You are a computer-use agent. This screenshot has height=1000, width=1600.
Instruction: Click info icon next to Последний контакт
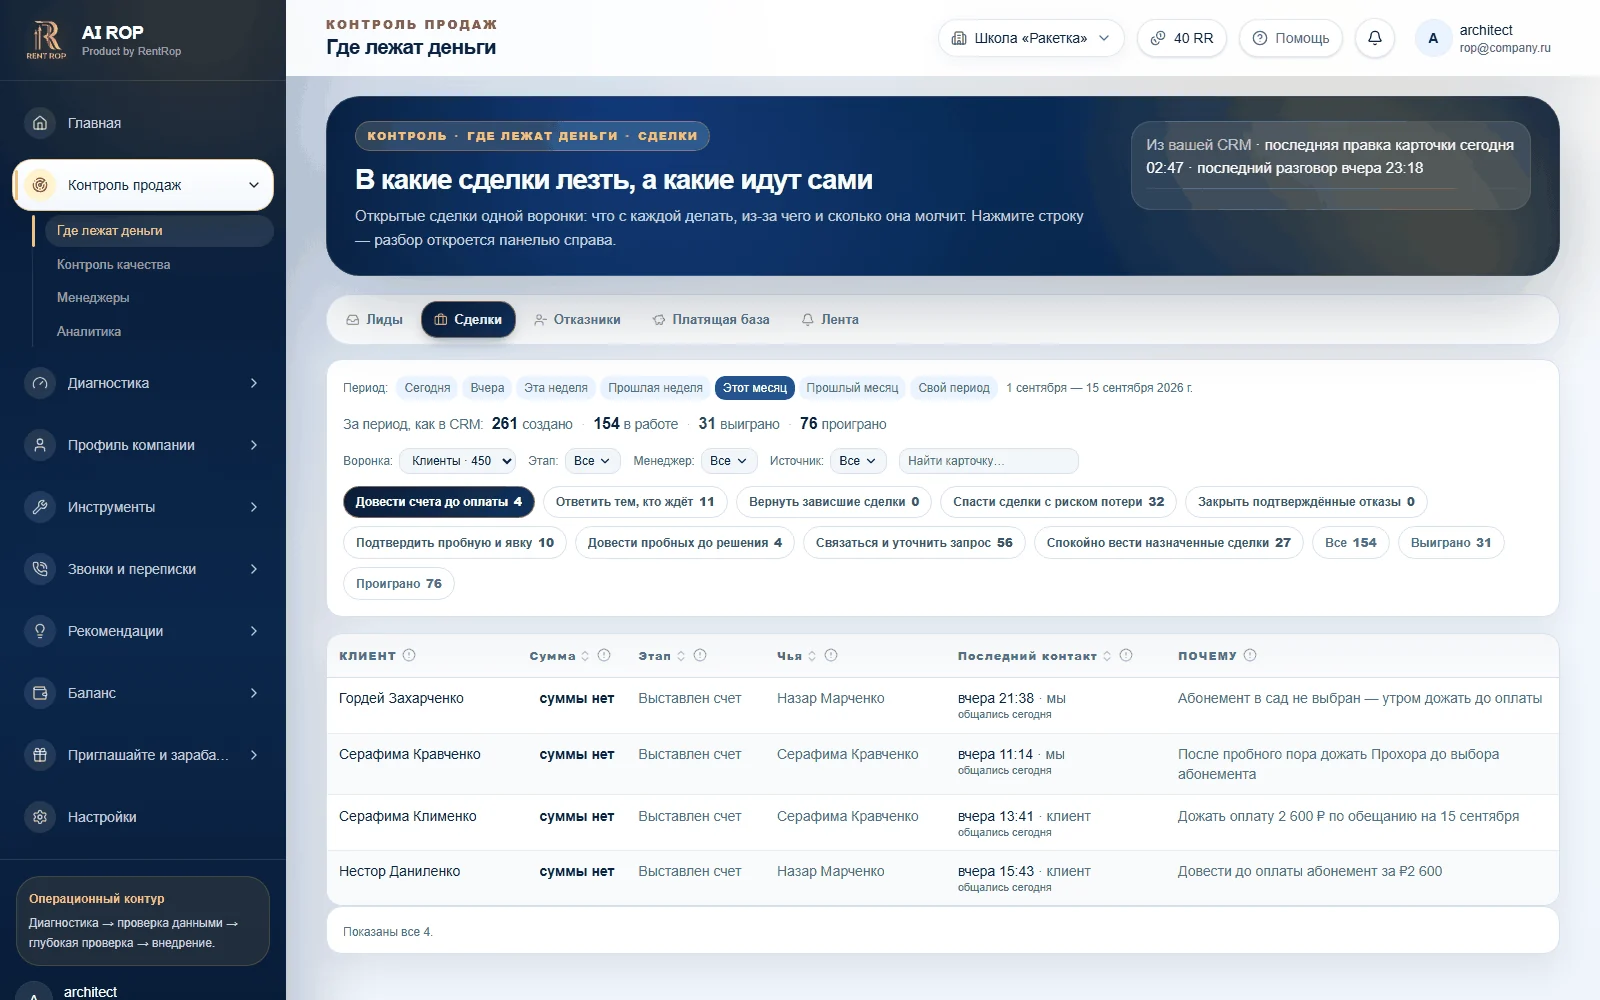(1126, 655)
